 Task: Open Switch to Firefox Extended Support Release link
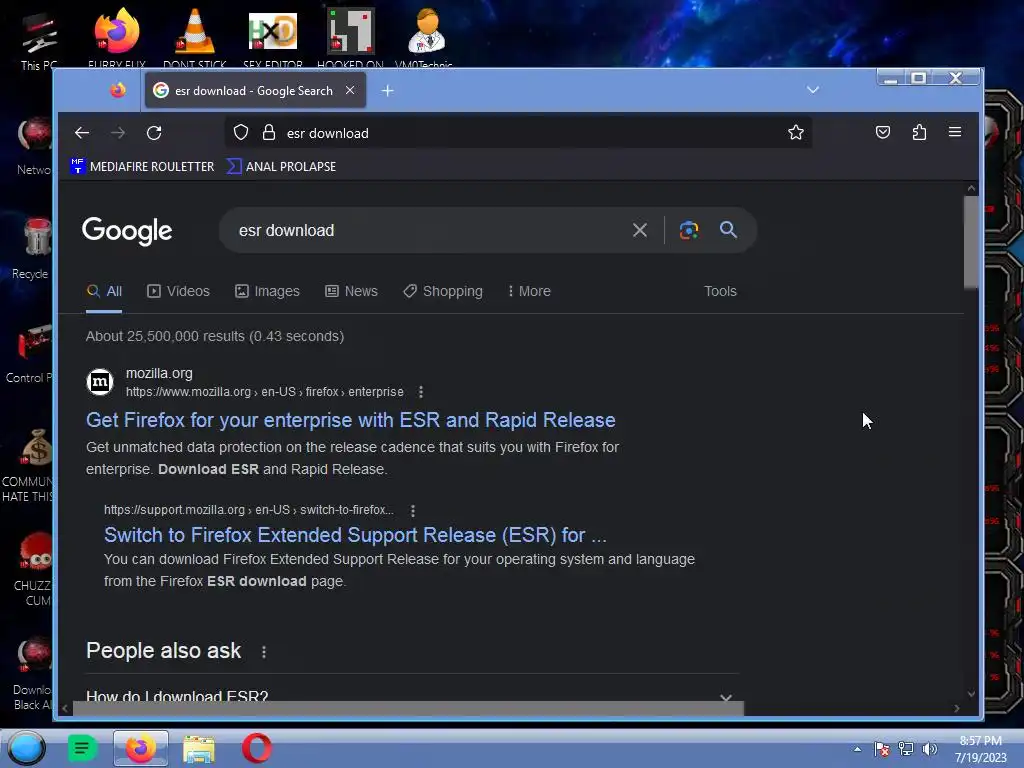click(x=355, y=535)
